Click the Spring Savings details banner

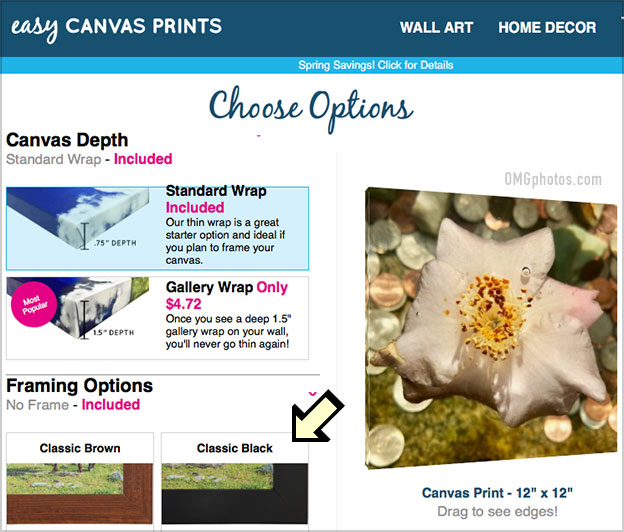point(376,65)
